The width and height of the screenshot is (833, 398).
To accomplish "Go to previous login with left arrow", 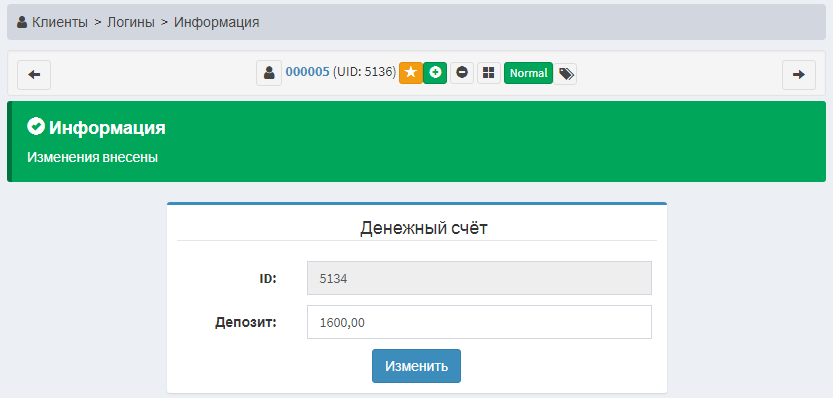I will click(34, 75).
